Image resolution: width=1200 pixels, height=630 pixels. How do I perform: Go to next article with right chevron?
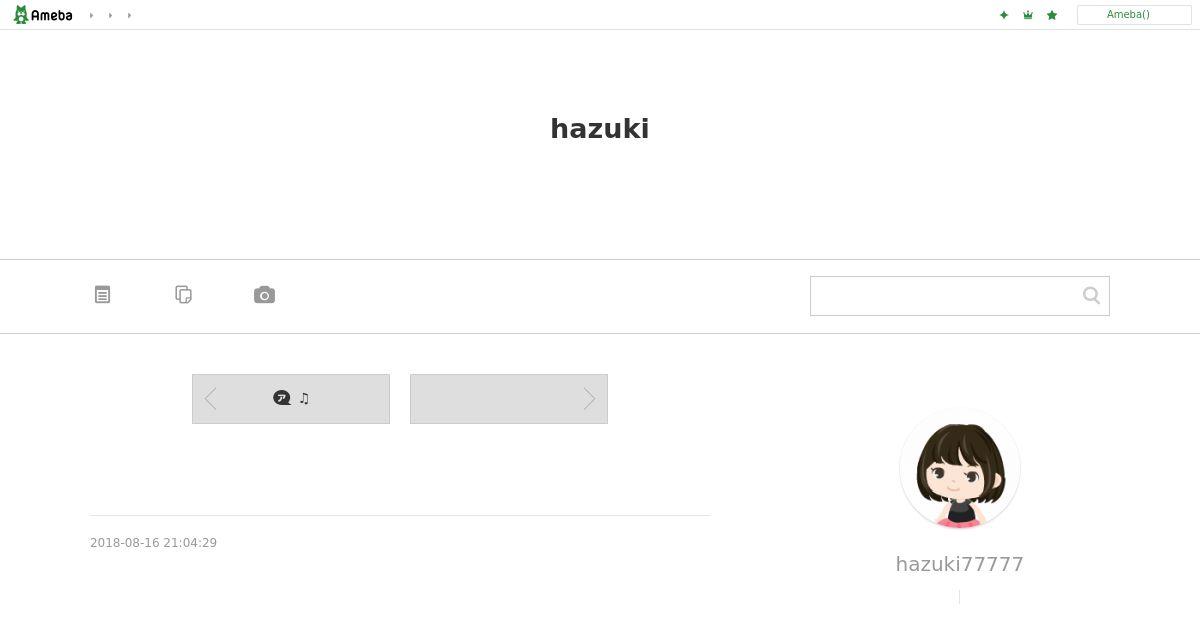click(589, 399)
